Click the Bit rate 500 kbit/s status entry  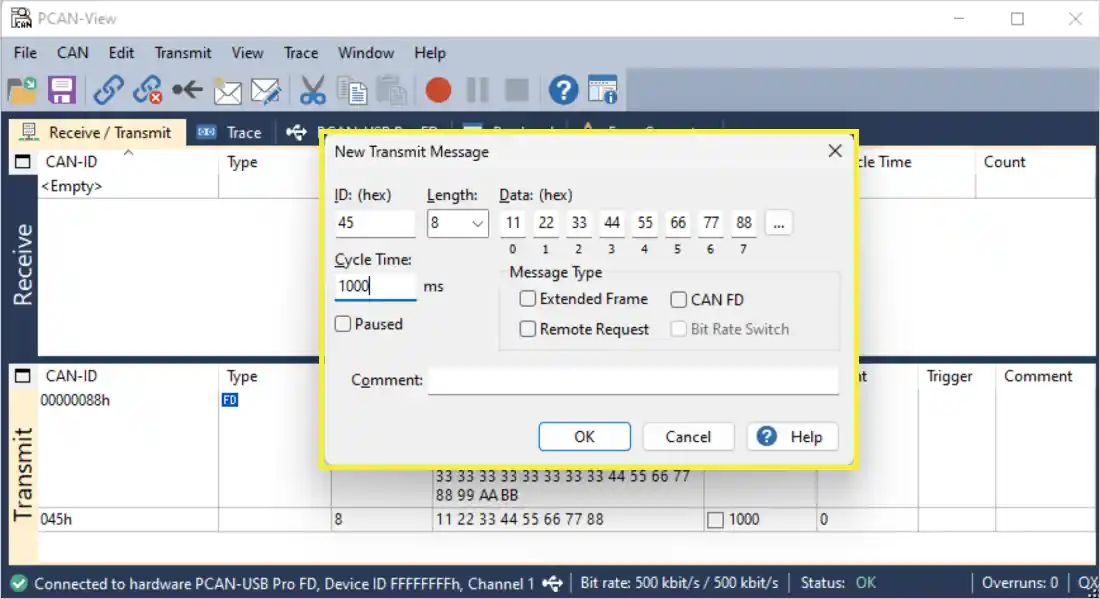coord(679,583)
